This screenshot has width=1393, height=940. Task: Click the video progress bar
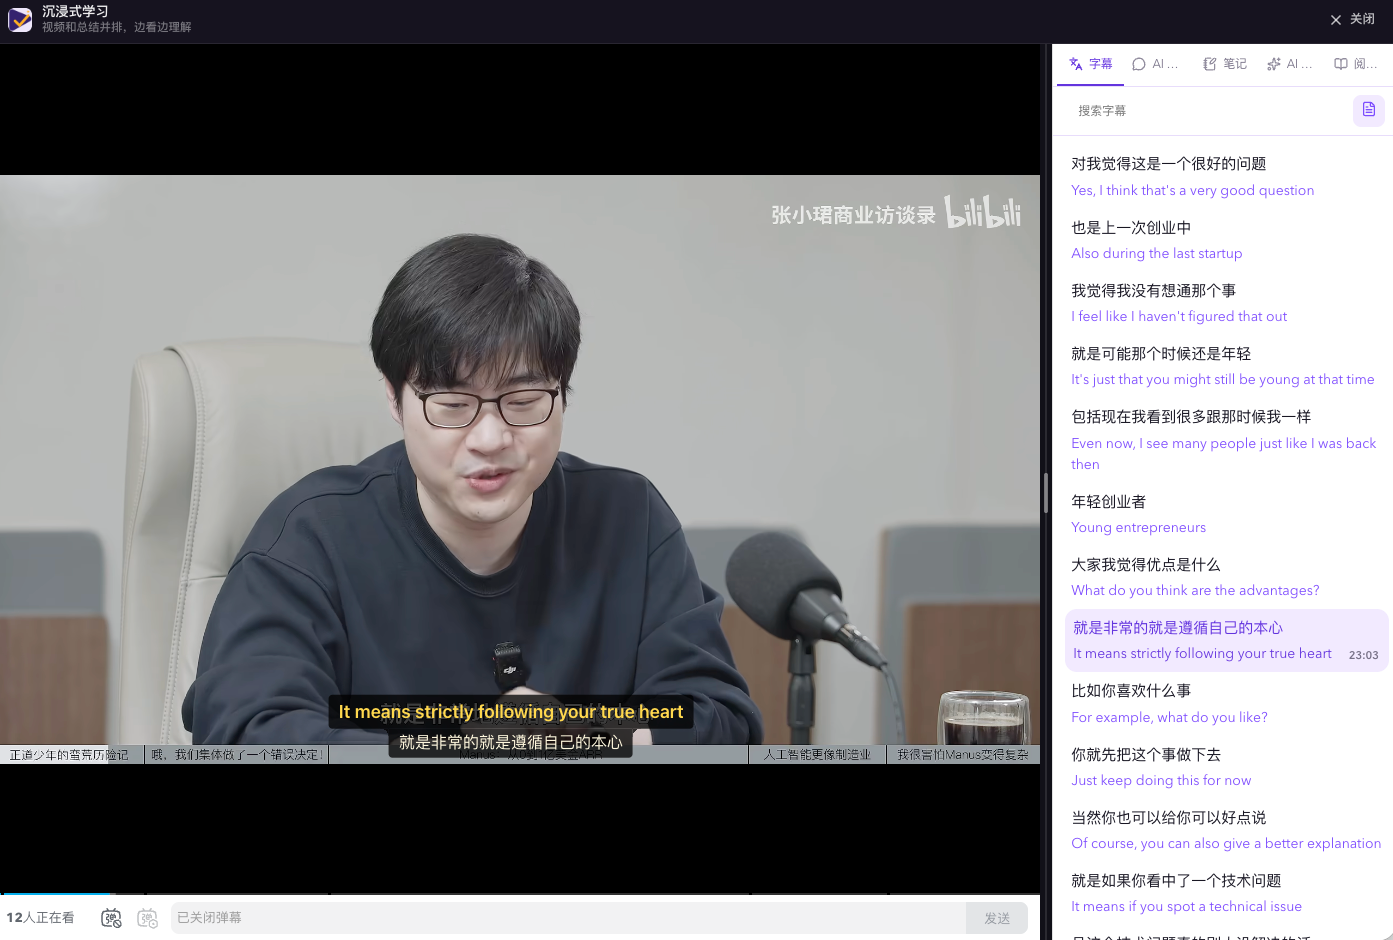[x=520, y=893]
